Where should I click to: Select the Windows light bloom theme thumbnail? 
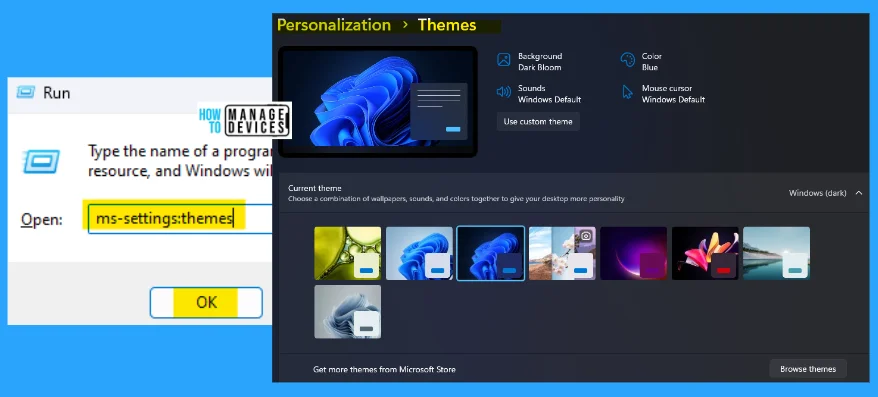click(419, 253)
